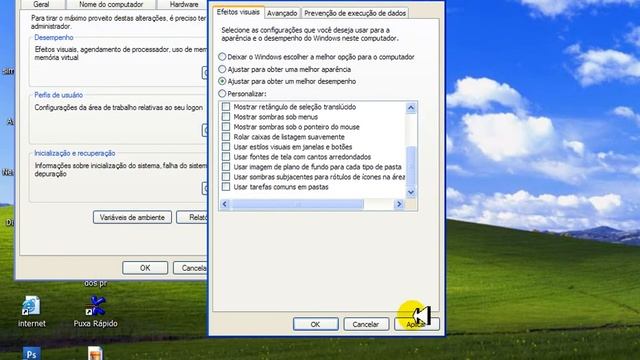
Task: Check 'Mostrar sombras sob menus'
Action: click(226, 117)
